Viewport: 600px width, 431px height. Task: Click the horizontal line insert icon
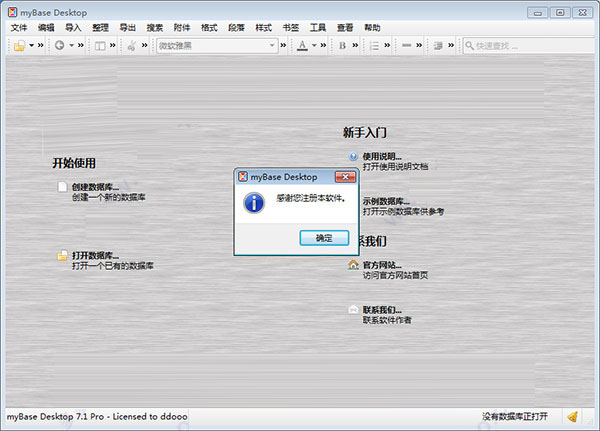click(x=406, y=46)
